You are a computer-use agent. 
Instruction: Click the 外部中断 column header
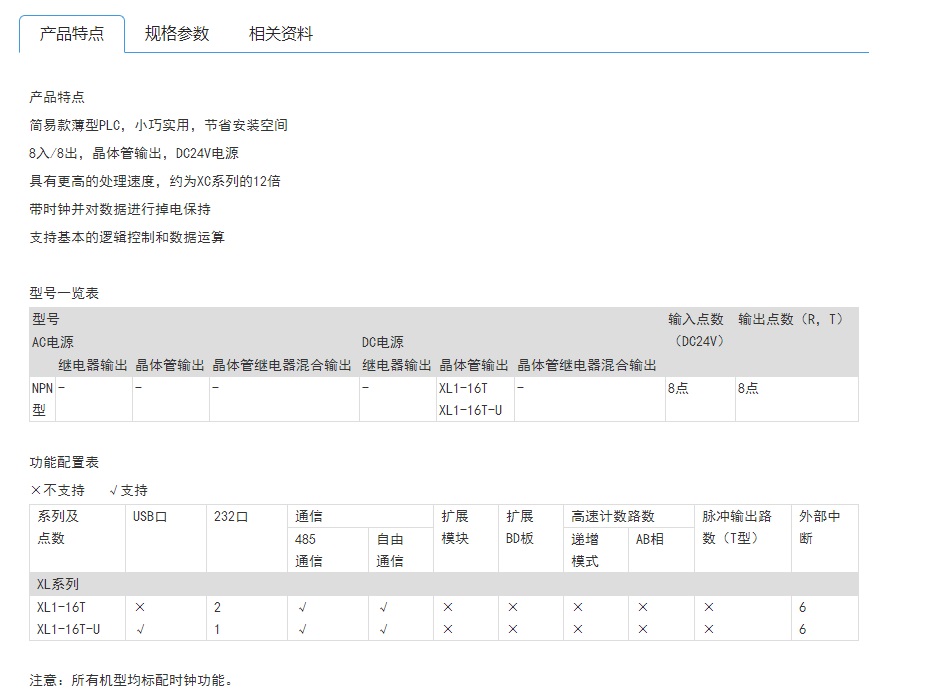pos(819,527)
